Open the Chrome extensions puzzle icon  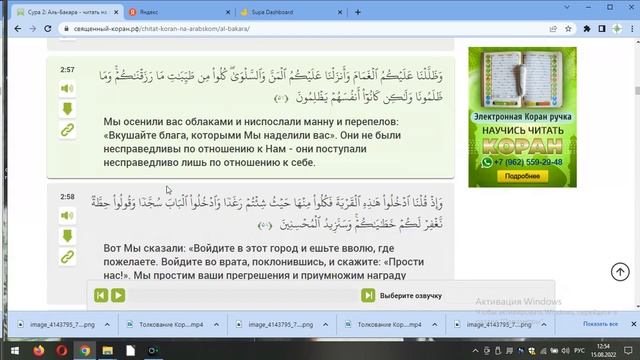point(587,29)
